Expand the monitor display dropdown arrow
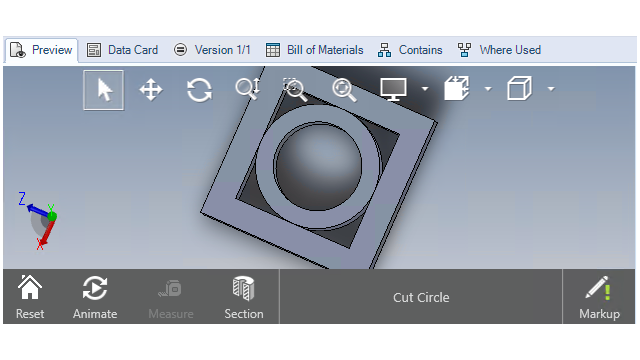640x360 pixels. 425,89
